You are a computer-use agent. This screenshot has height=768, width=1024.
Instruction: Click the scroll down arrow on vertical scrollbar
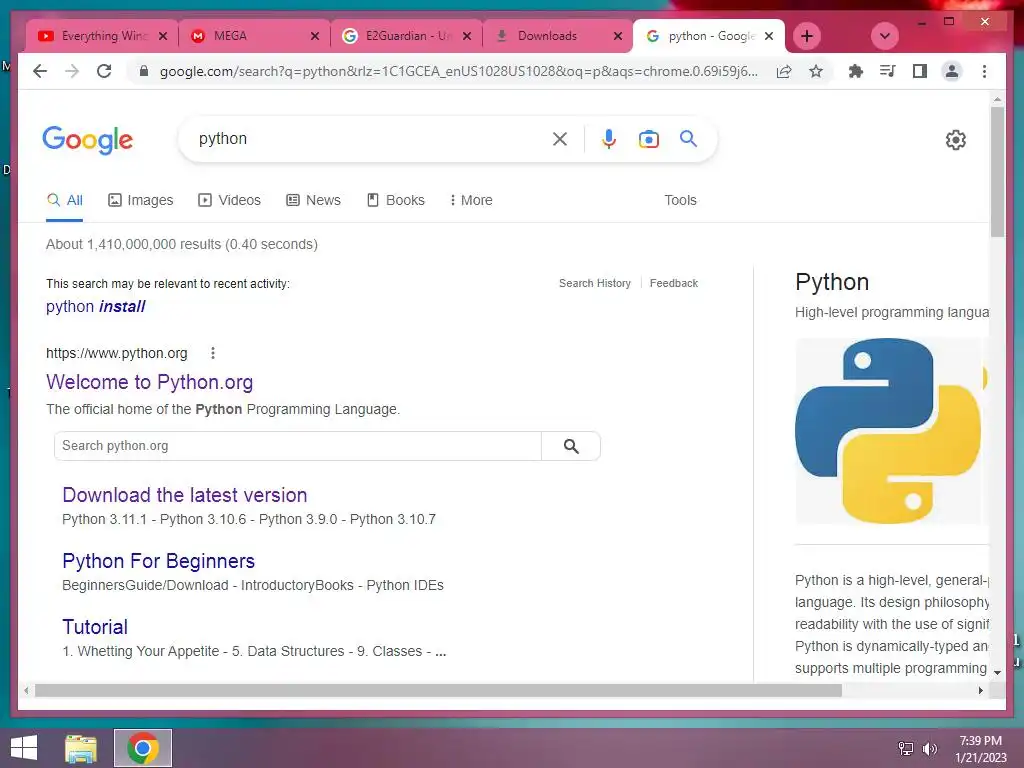click(x=997, y=672)
